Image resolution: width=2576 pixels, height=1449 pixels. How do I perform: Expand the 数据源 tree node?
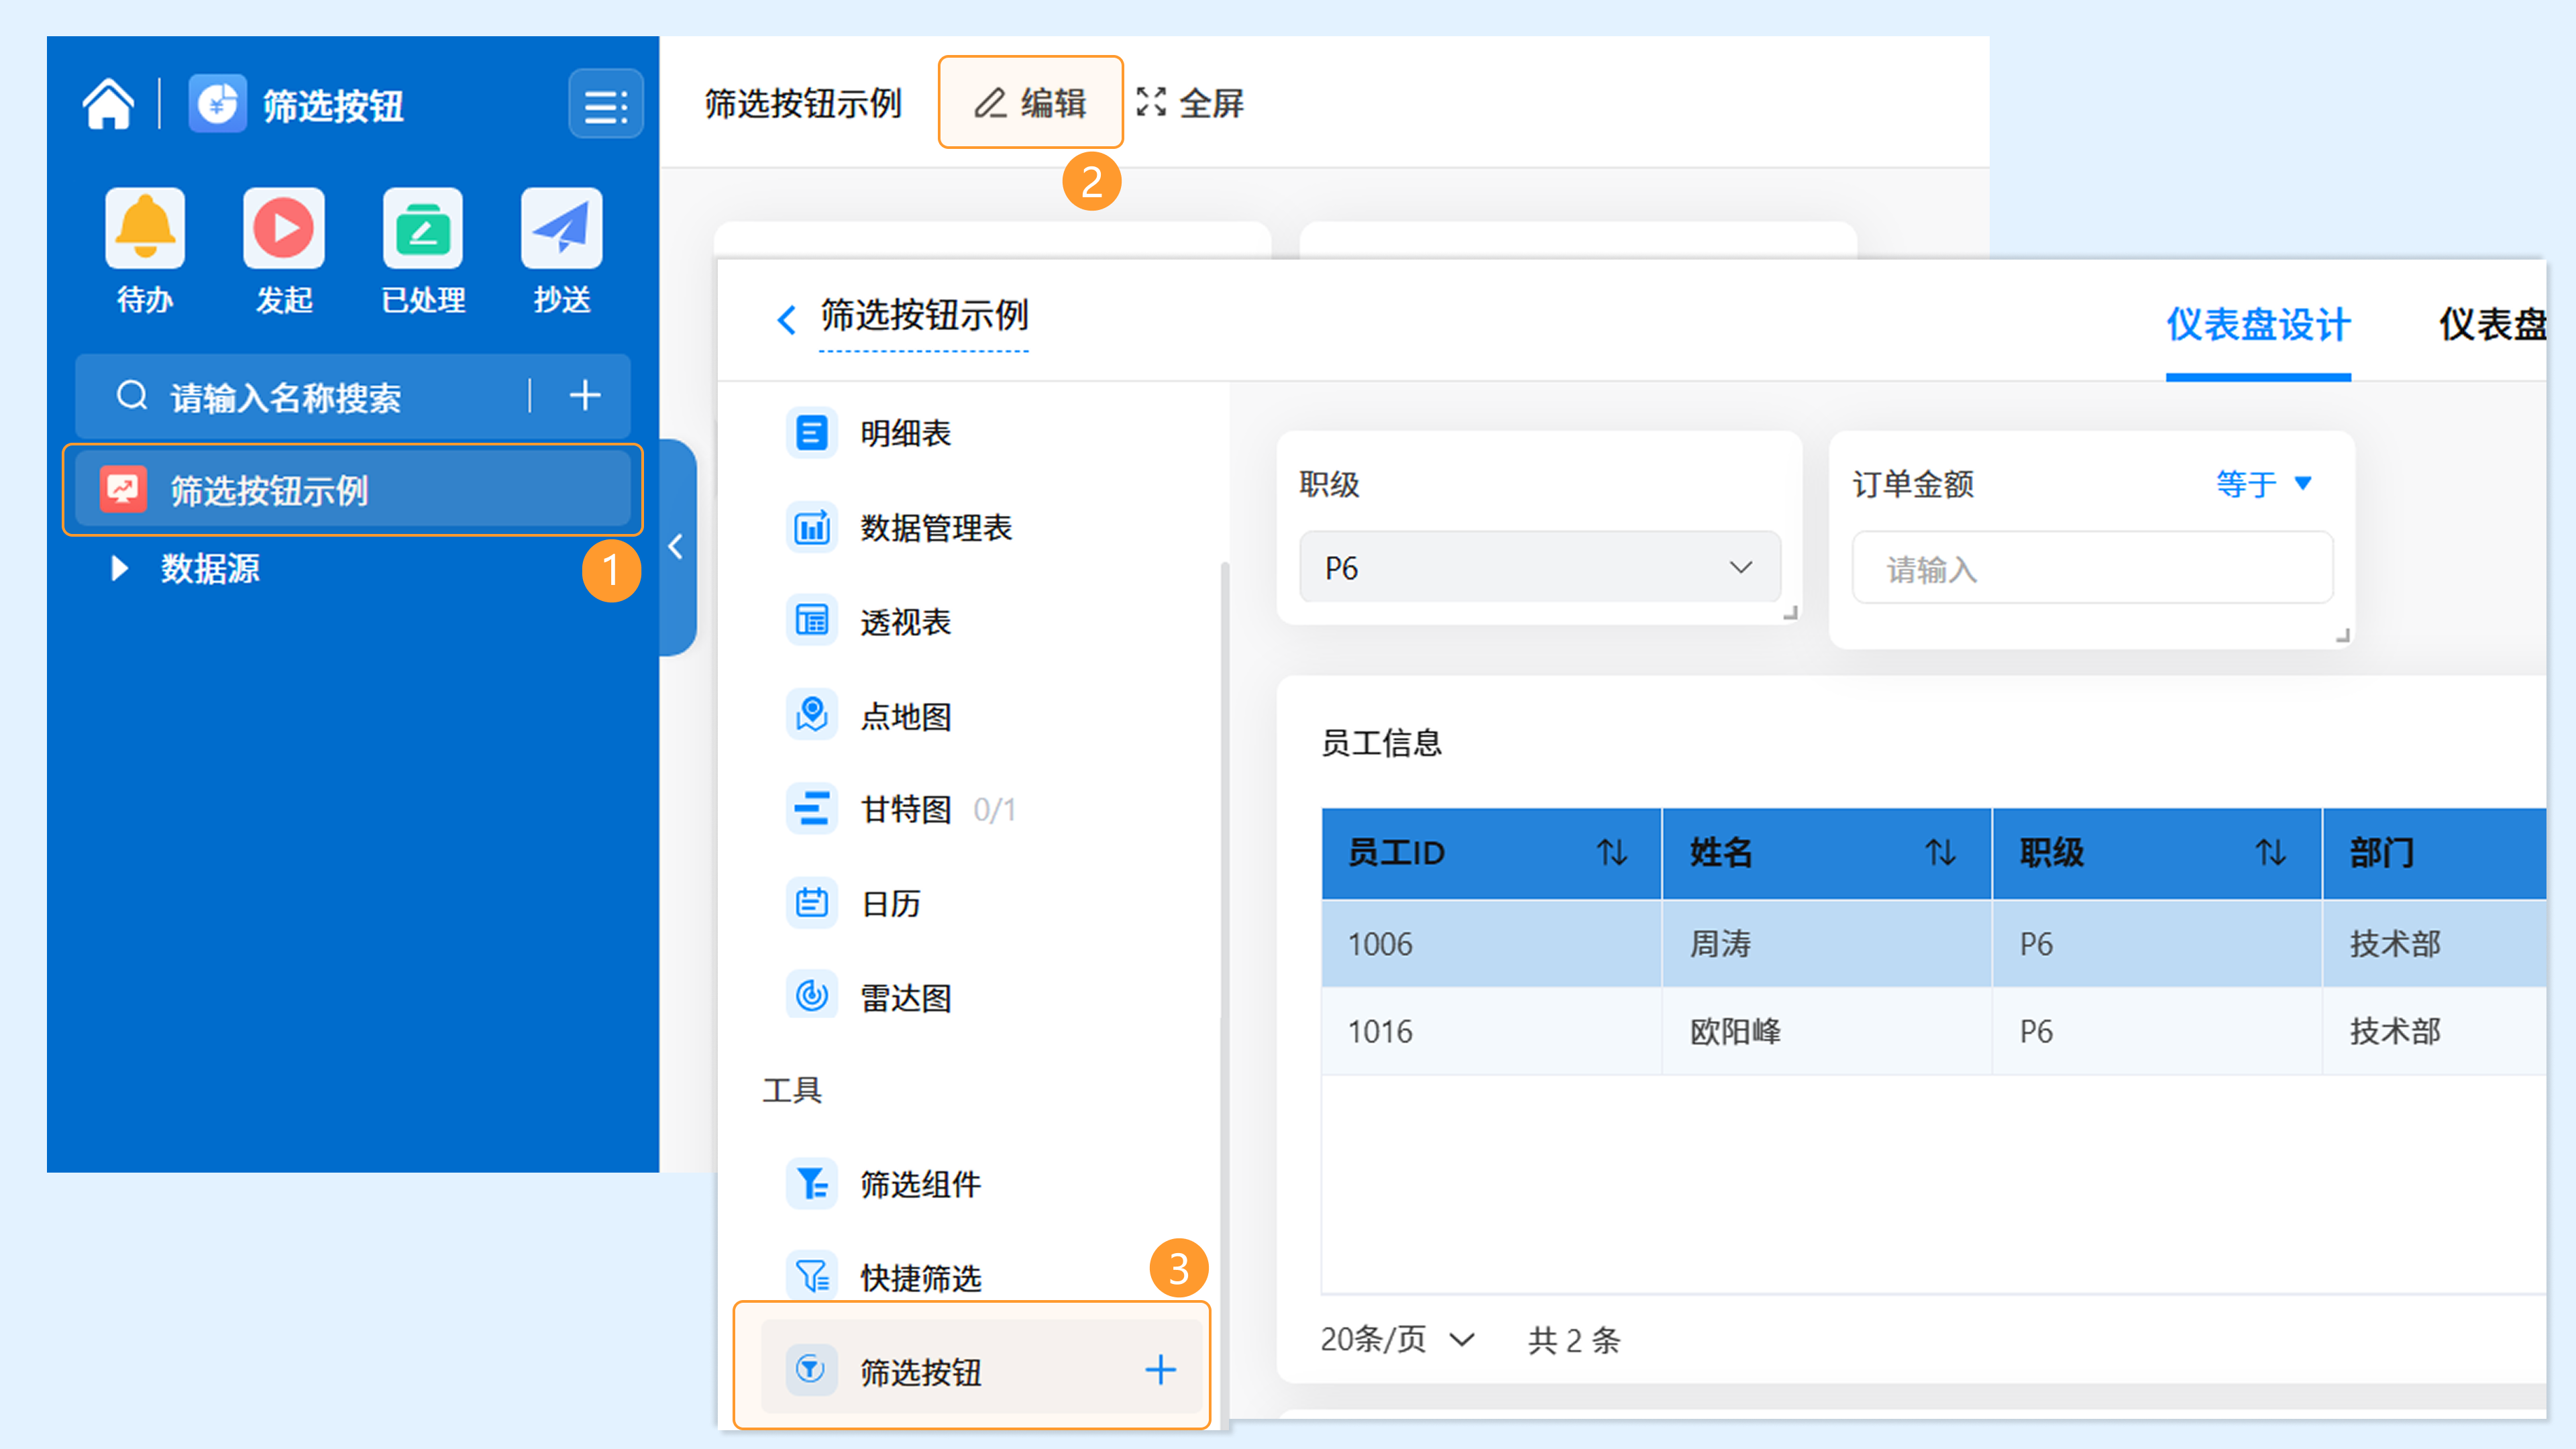[119, 568]
